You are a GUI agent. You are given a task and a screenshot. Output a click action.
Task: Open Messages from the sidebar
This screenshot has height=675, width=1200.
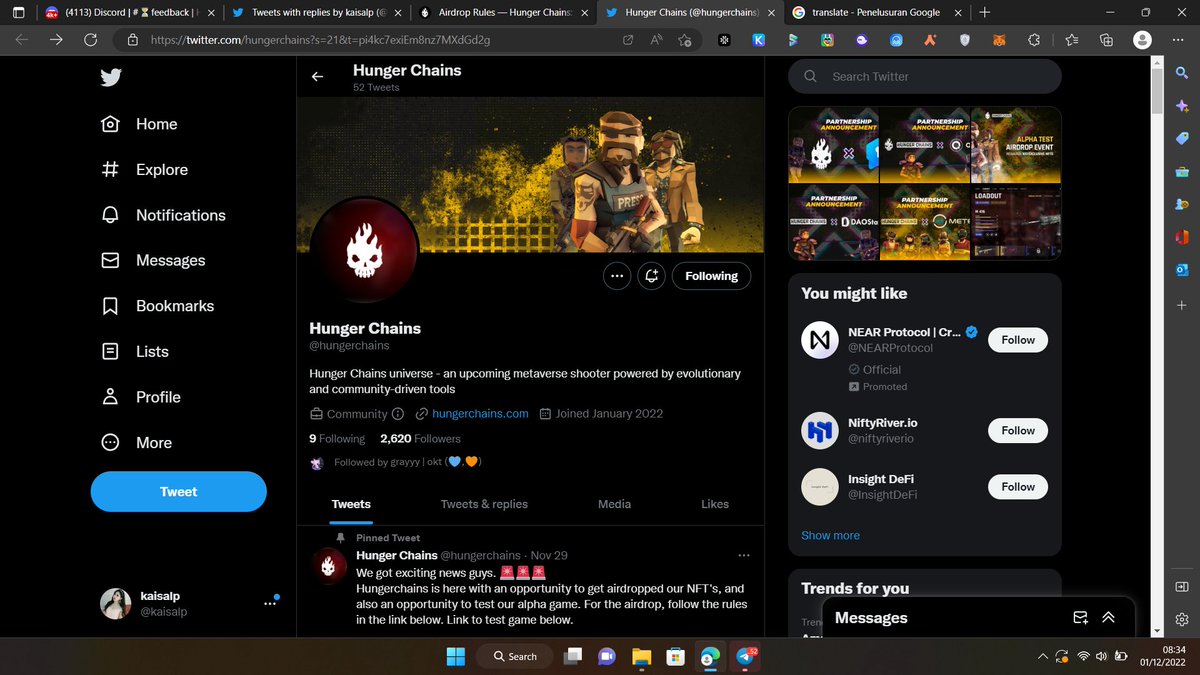153,260
